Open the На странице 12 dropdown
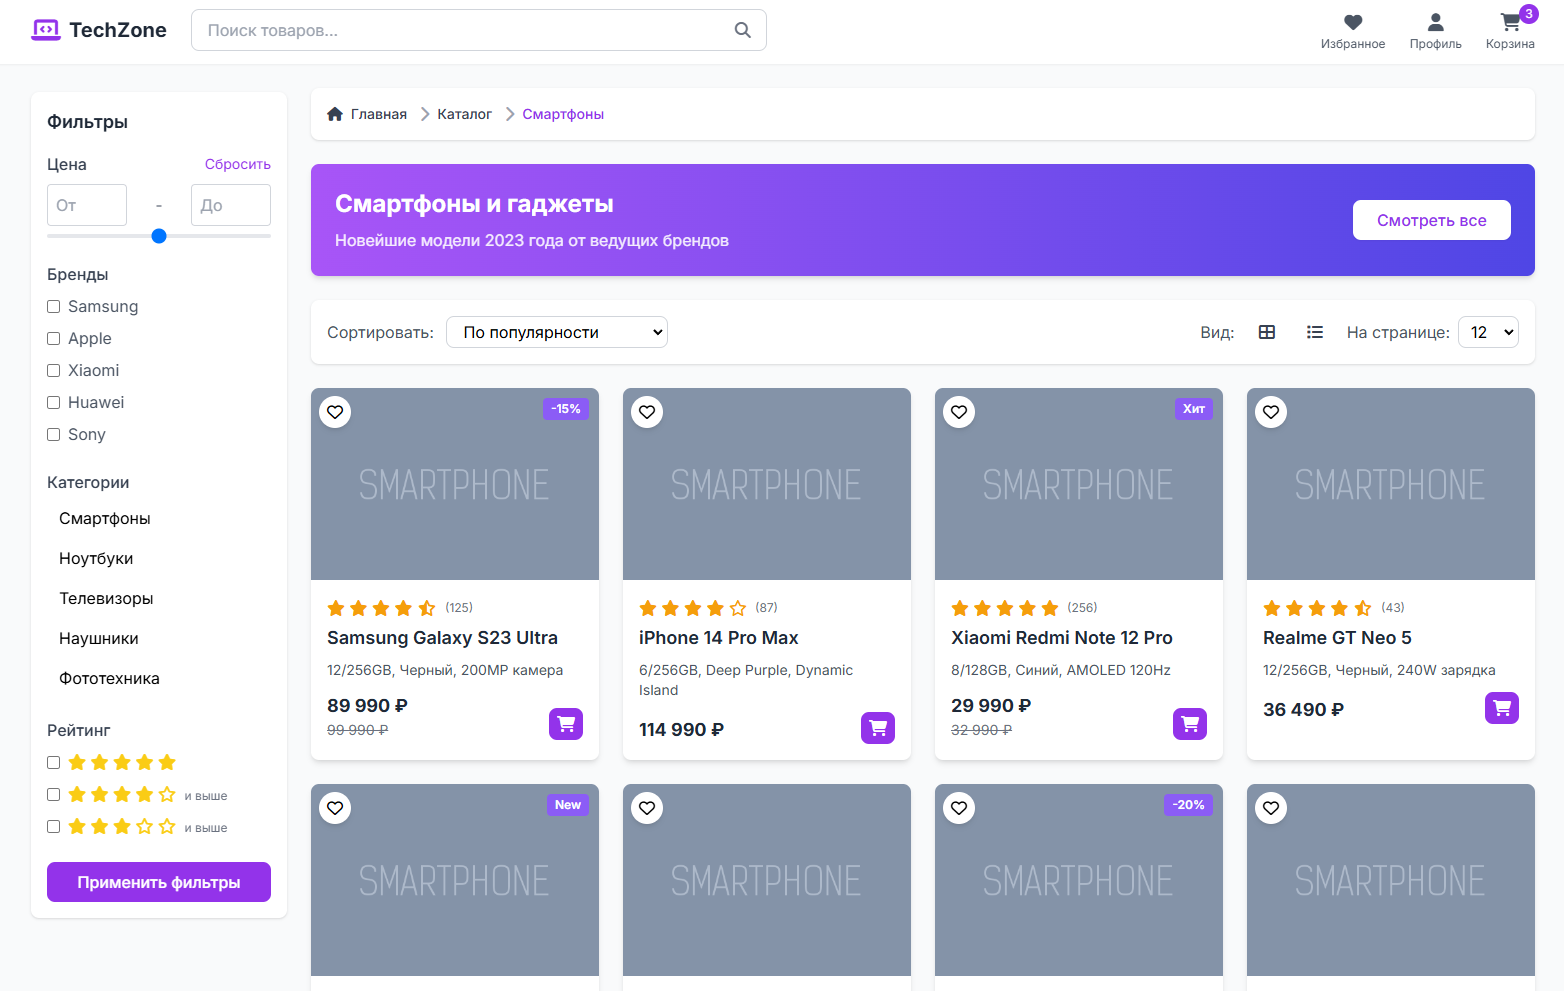Screen dimensions: 1564x991 pyautogui.click(x=1488, y=332)
